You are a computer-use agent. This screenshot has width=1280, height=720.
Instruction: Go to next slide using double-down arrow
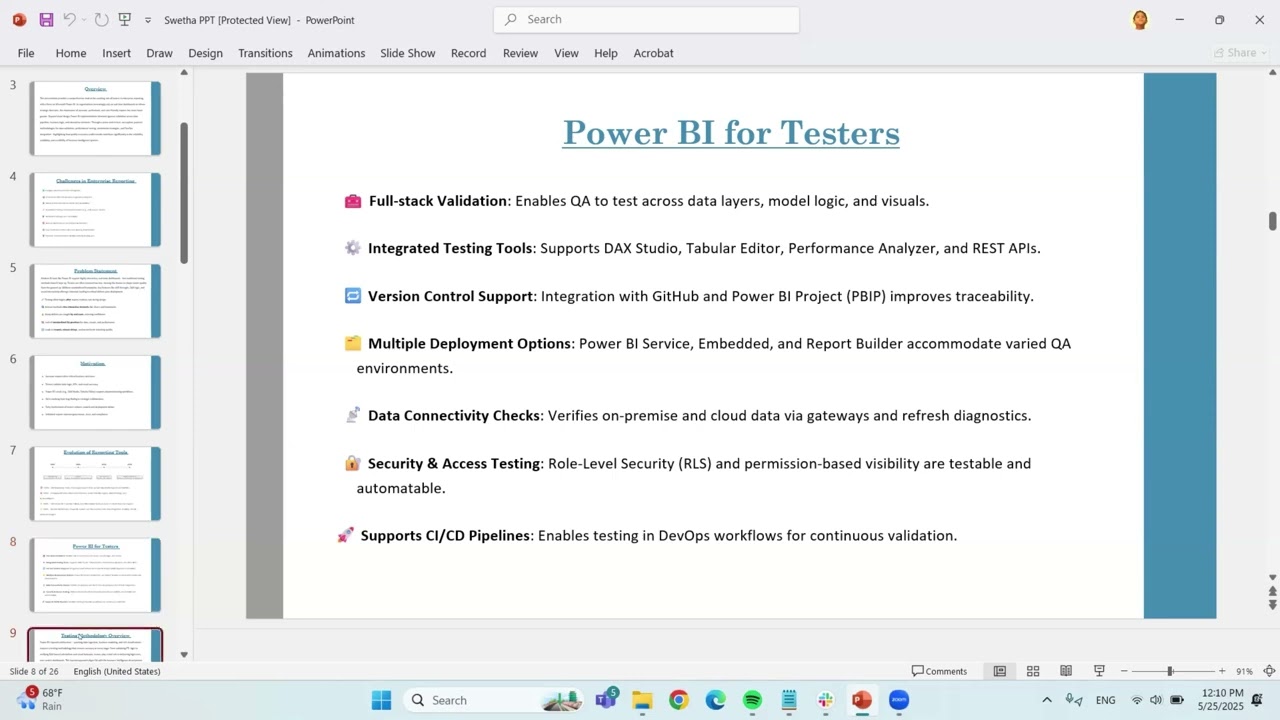coord(1272,605)
